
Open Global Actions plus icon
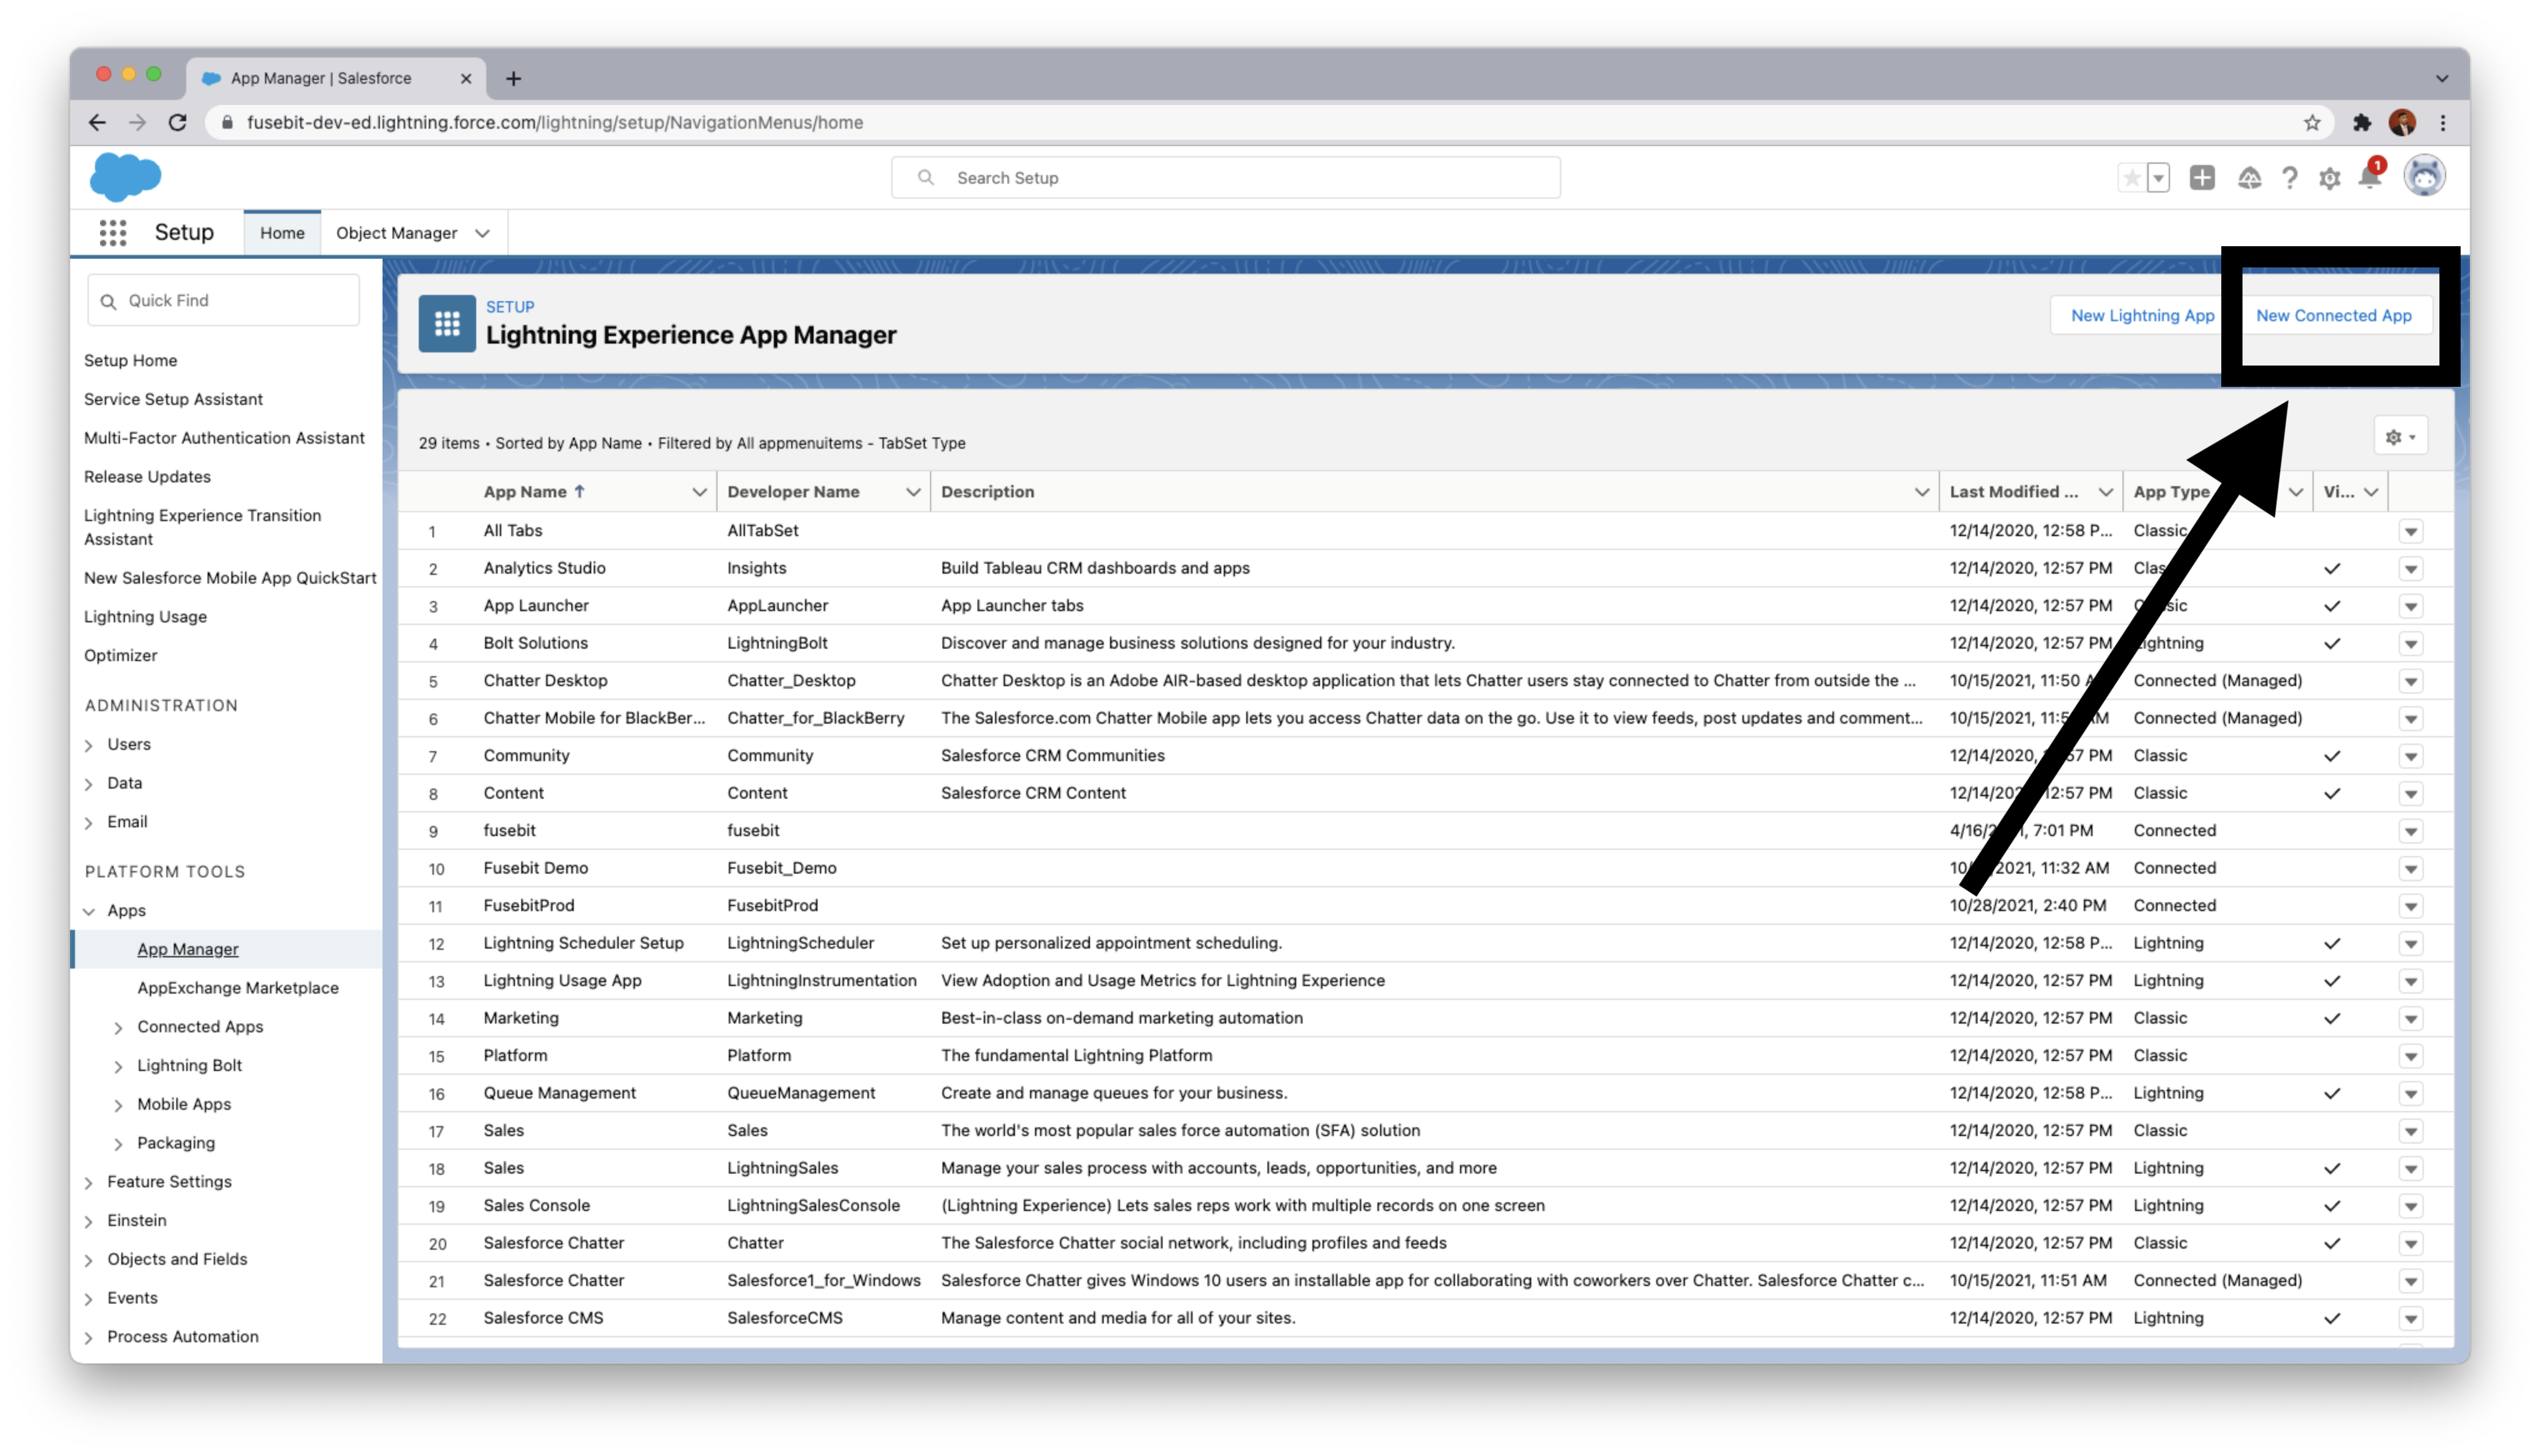point(2201,178)
